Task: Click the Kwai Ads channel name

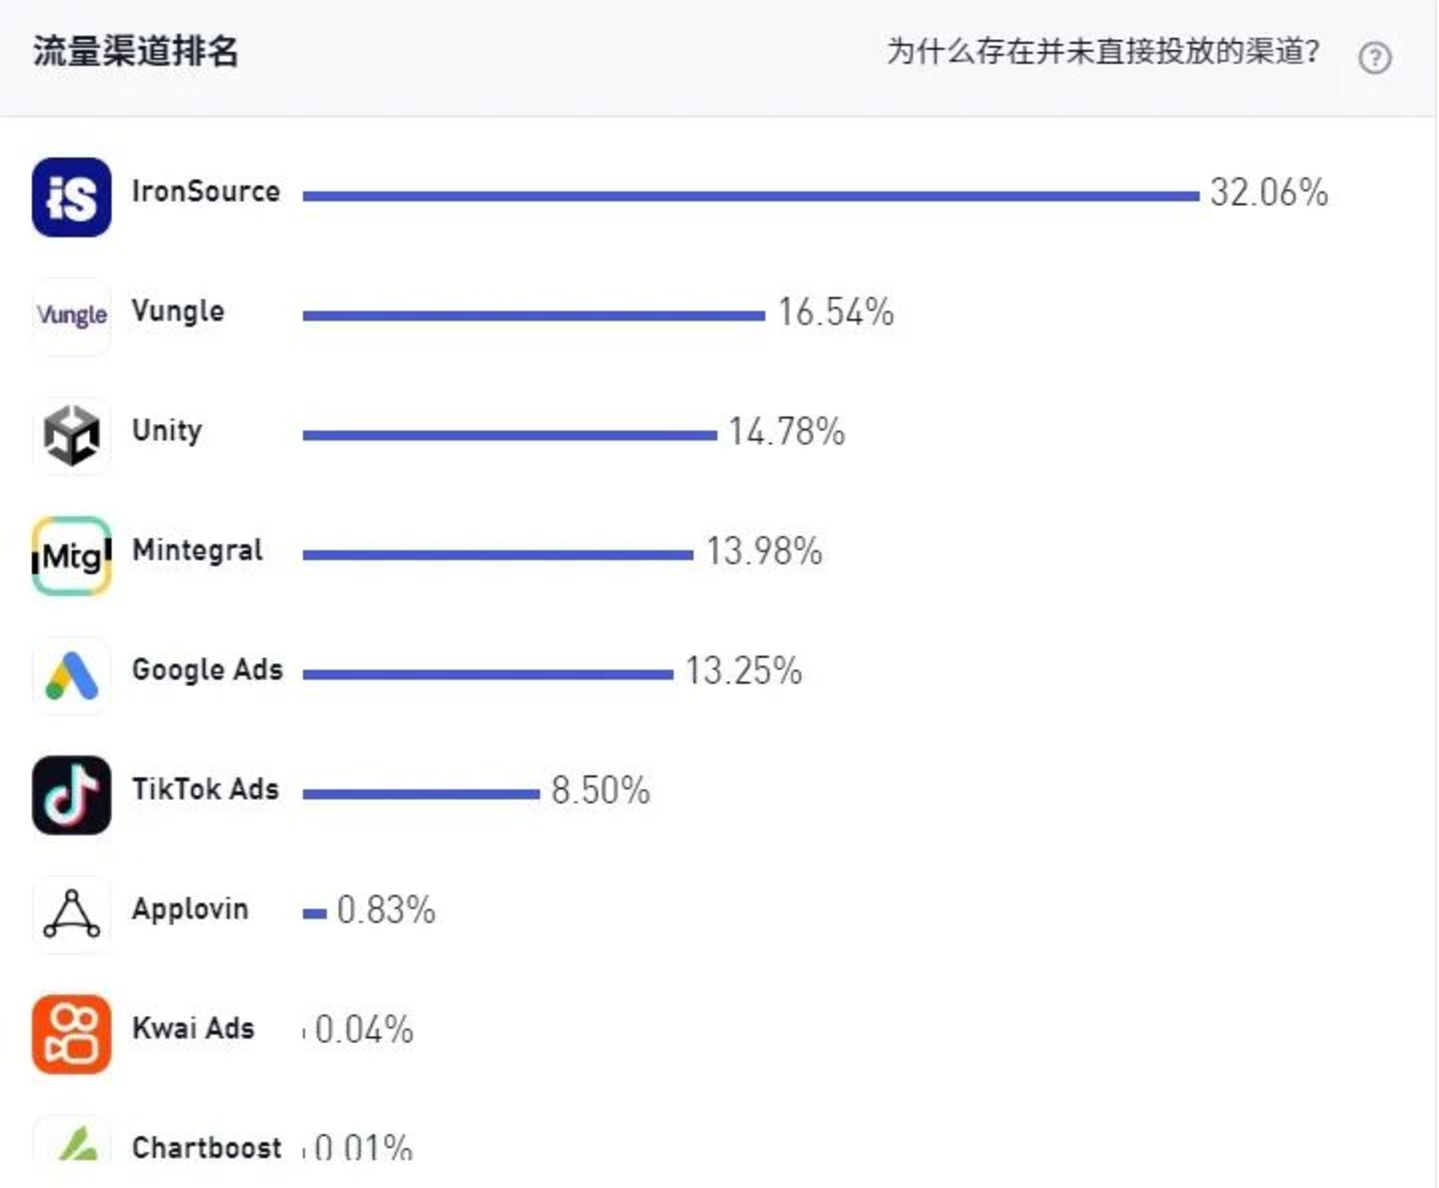Action: coord(193,1028)
